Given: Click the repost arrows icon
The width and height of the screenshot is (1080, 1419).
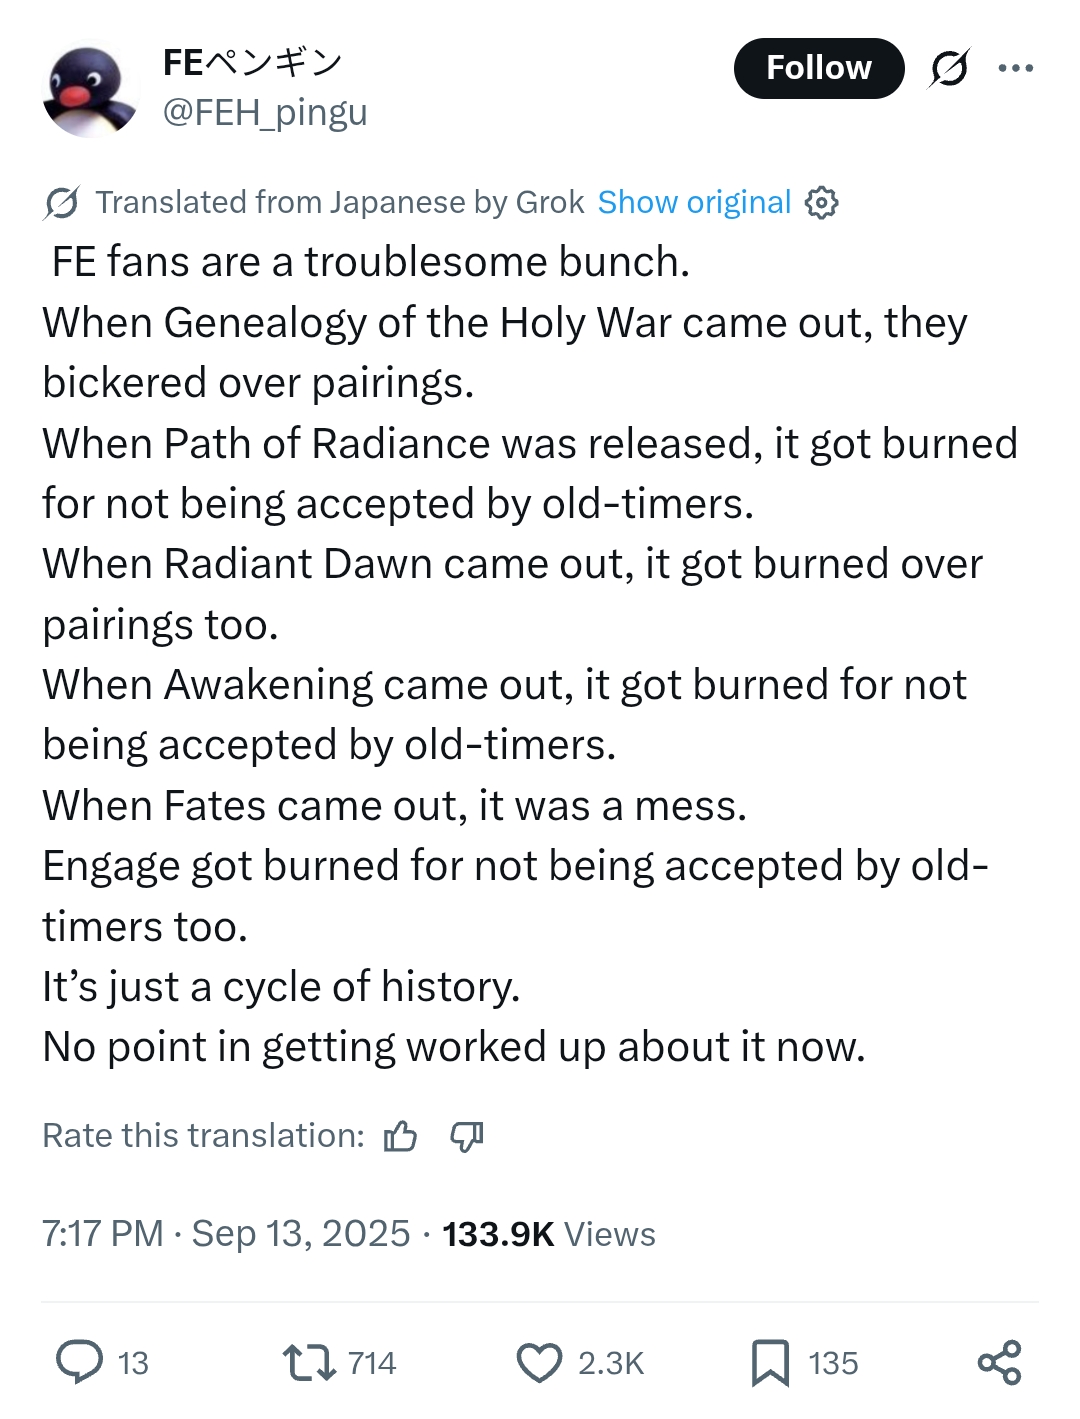Looking at the screenshot, I should click(309, 1362).
